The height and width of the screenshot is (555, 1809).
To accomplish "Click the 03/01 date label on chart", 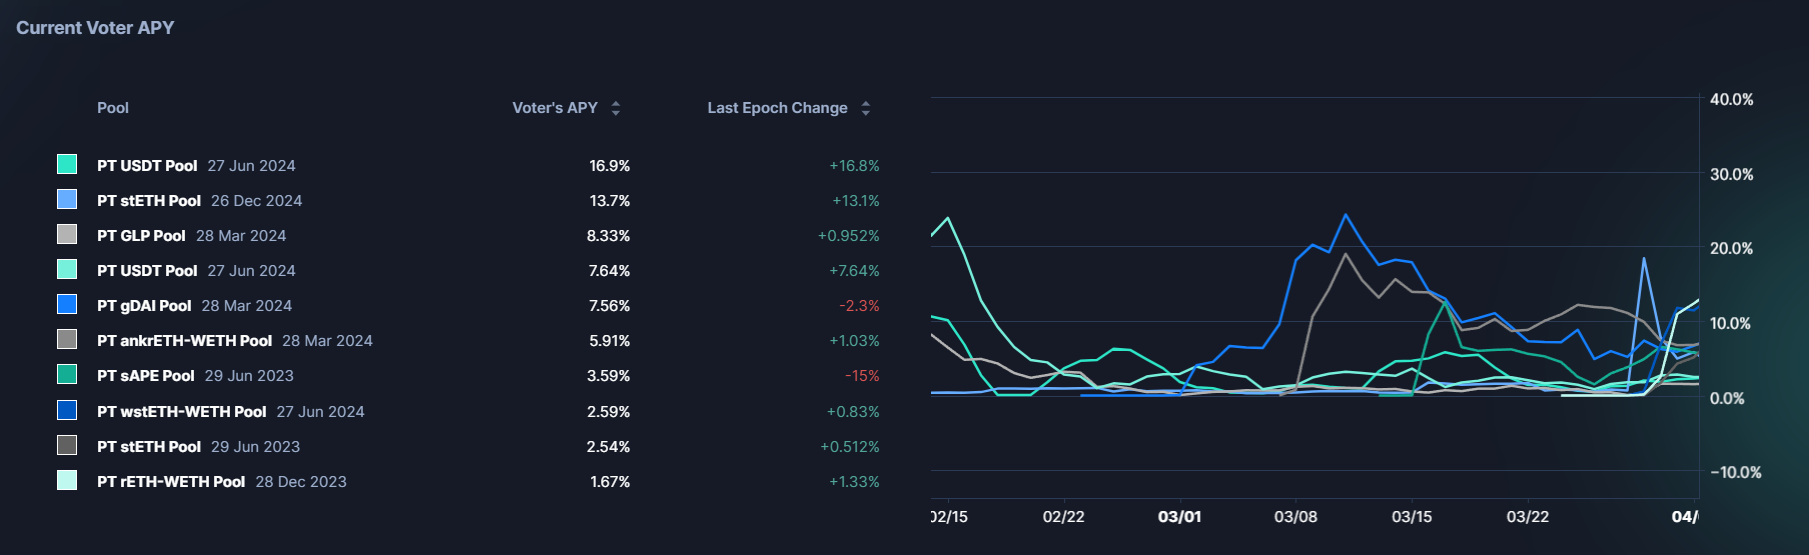I will pyautogui.click(x=1179, y=517).
